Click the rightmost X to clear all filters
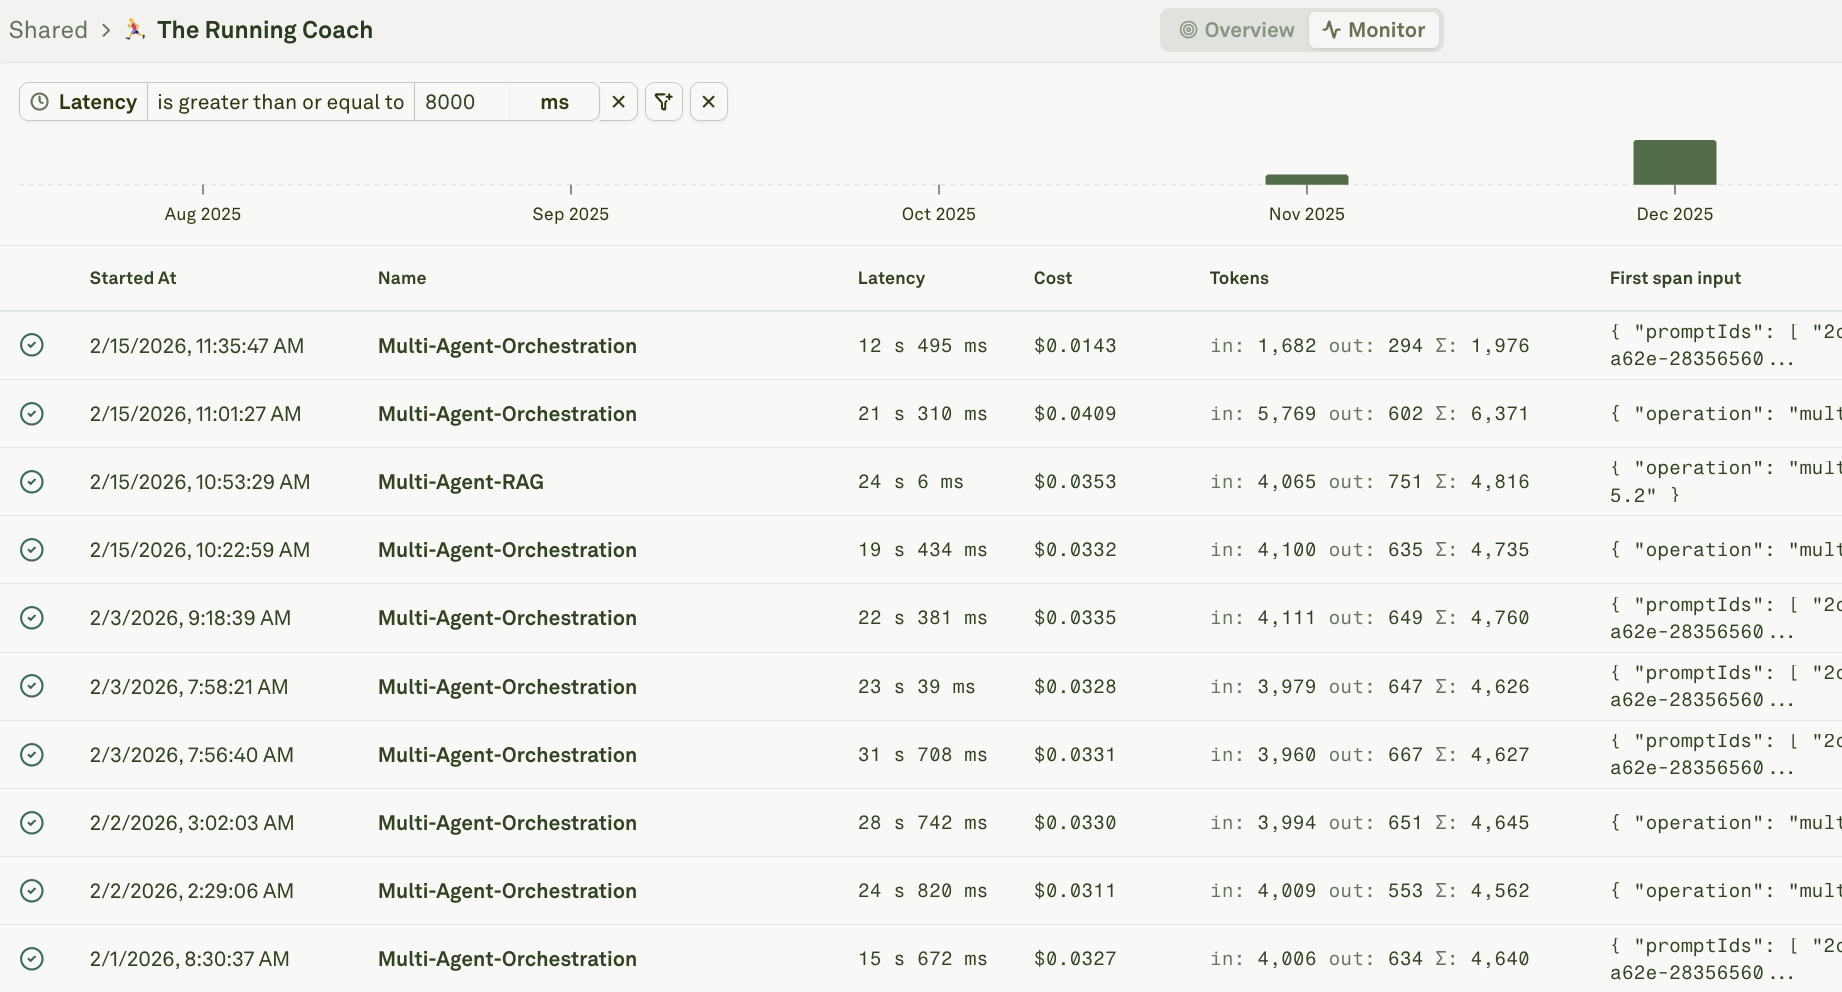The height and width of the screenshot is (992, 1842). click(709, 101)
